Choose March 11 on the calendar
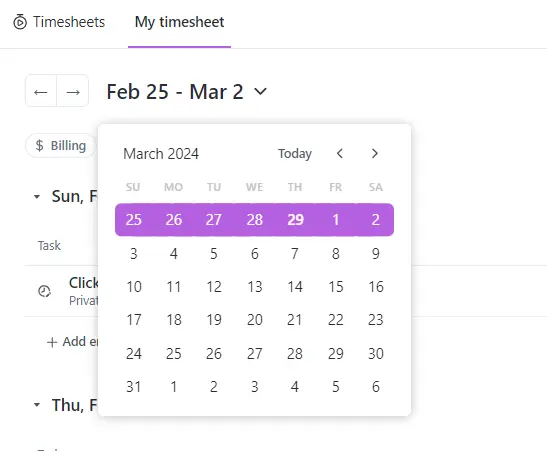 point(174,287)
